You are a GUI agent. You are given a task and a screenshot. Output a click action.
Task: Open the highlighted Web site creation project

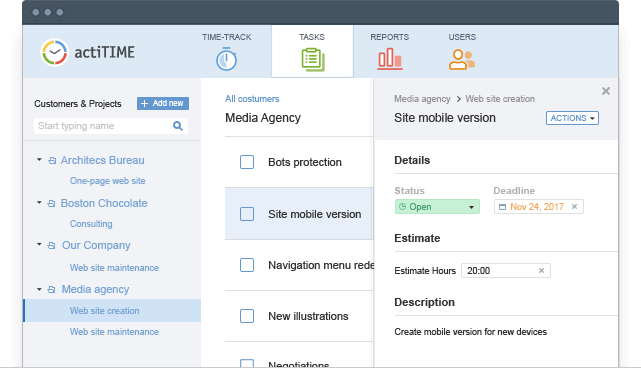pyautogui.click(x=112, y=311)
